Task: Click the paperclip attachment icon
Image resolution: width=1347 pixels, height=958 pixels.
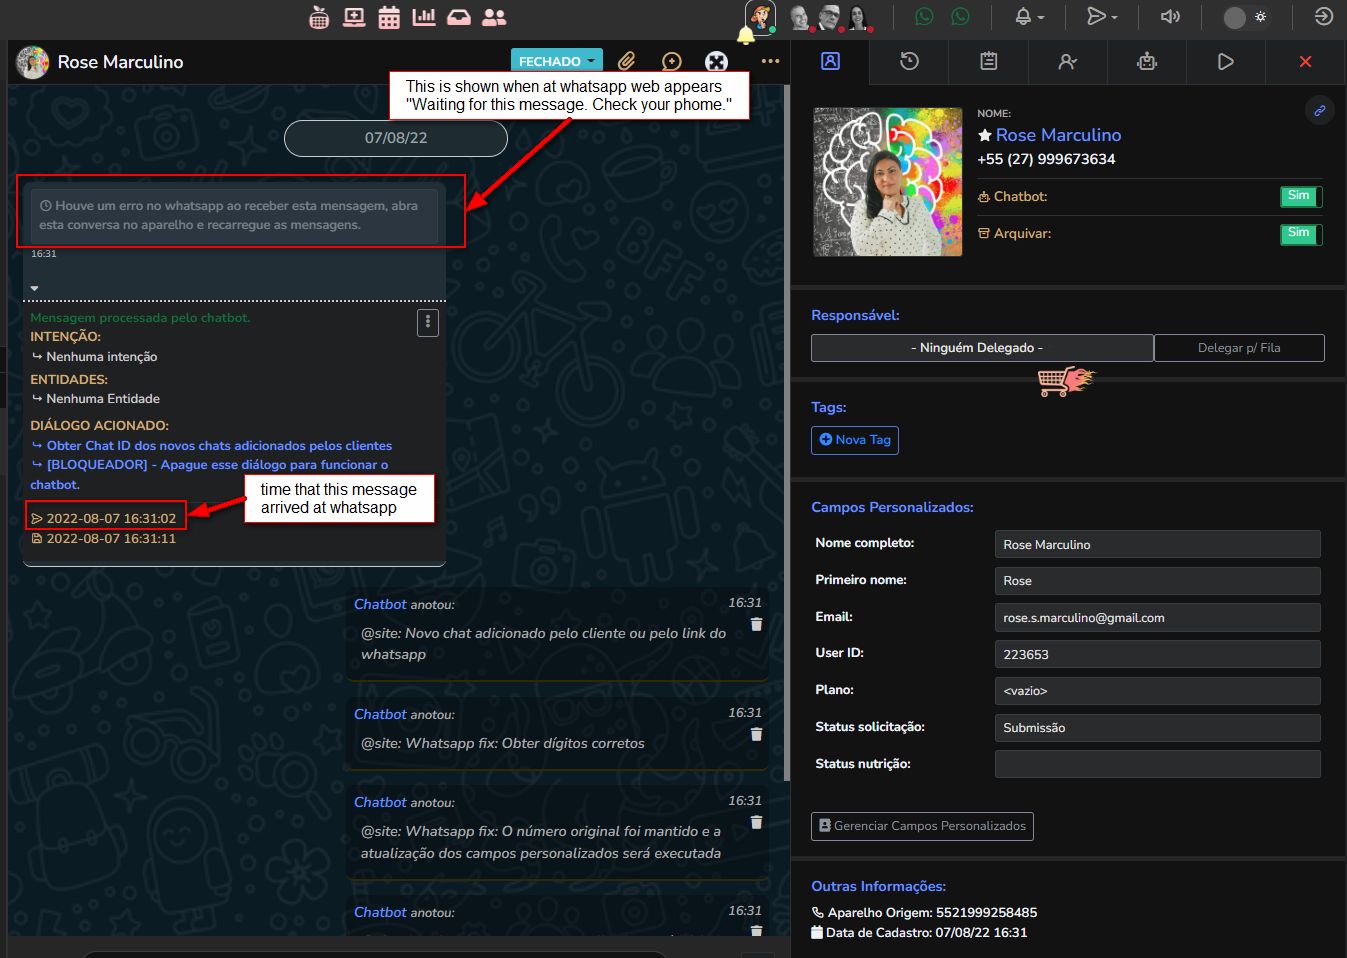Action: pos(626,61)
